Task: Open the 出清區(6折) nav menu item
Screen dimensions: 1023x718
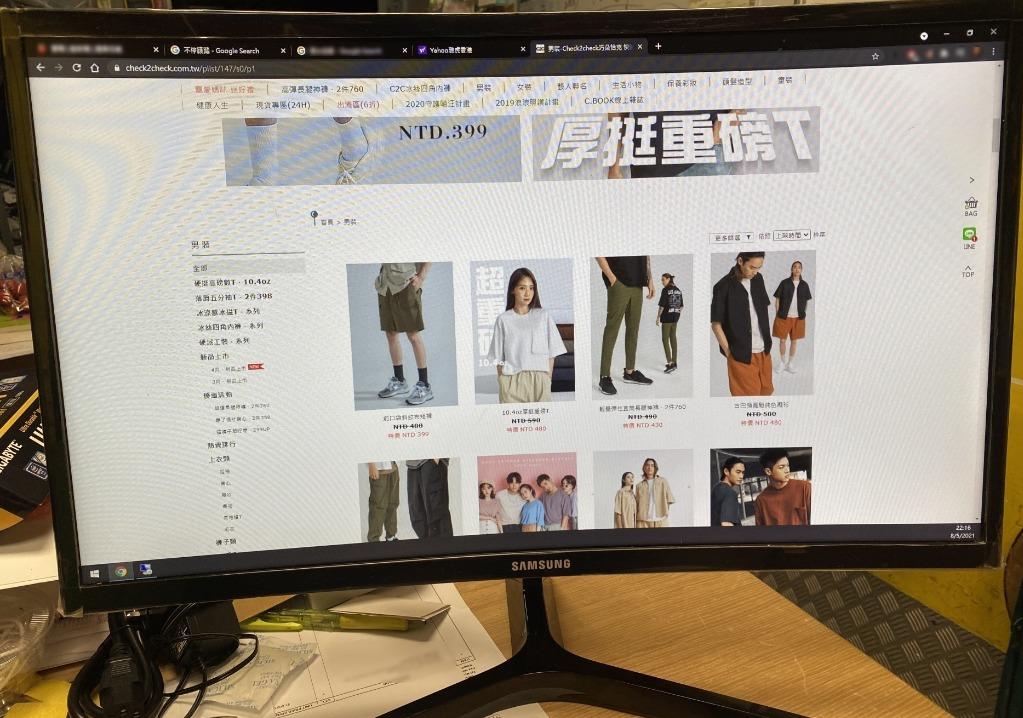Action: pyautogui.click(x=357, y=104)
